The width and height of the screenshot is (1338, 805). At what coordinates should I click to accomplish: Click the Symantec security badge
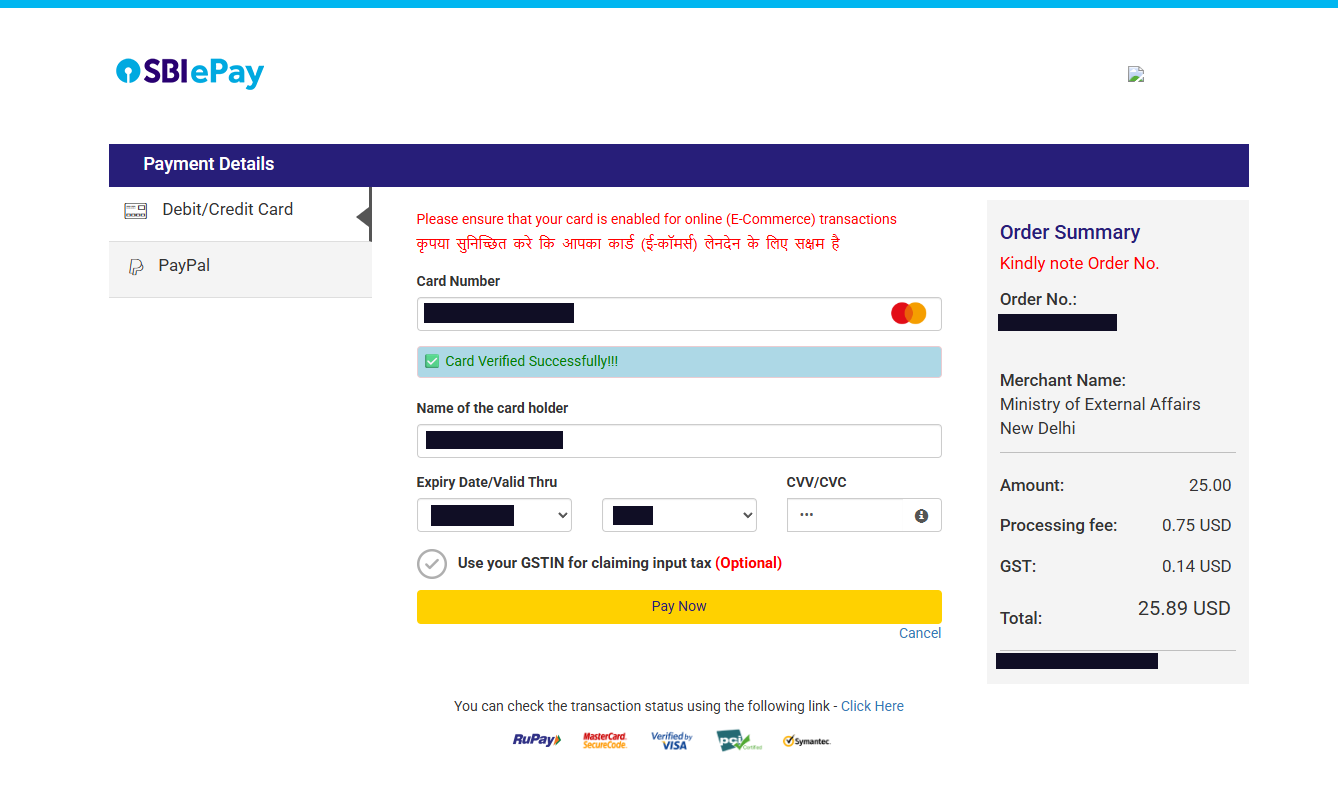(806, 741)
